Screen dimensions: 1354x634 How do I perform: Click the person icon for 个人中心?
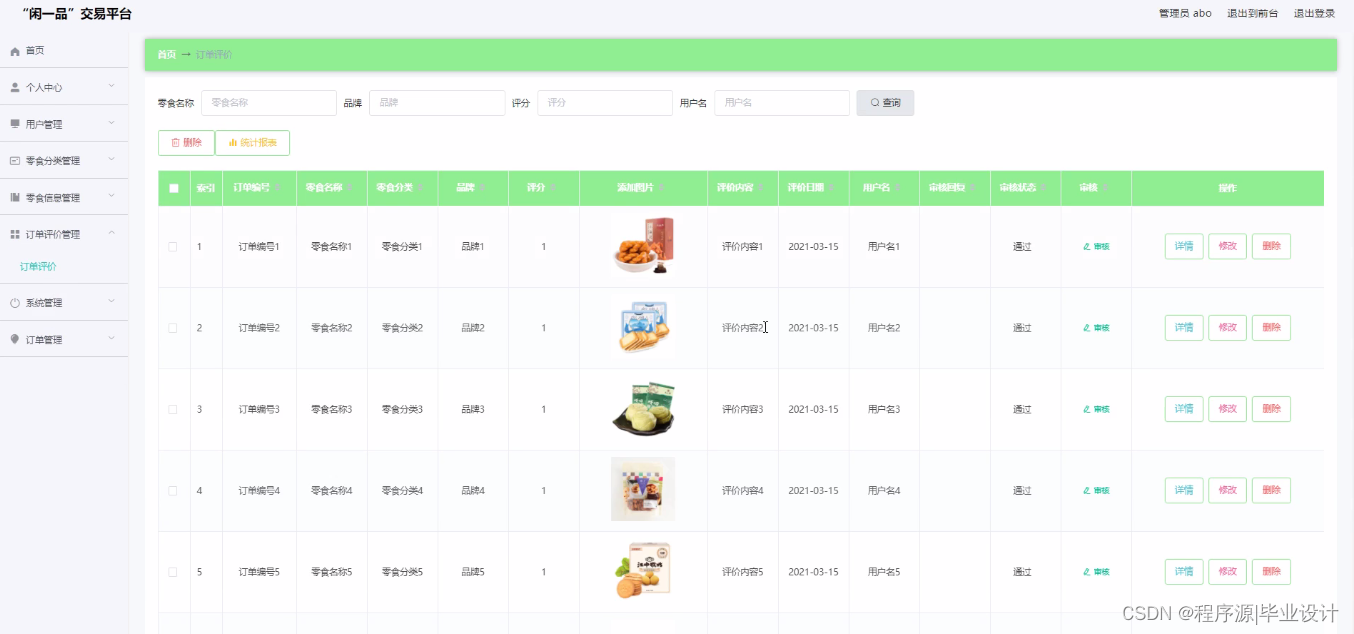pos(15,88)
